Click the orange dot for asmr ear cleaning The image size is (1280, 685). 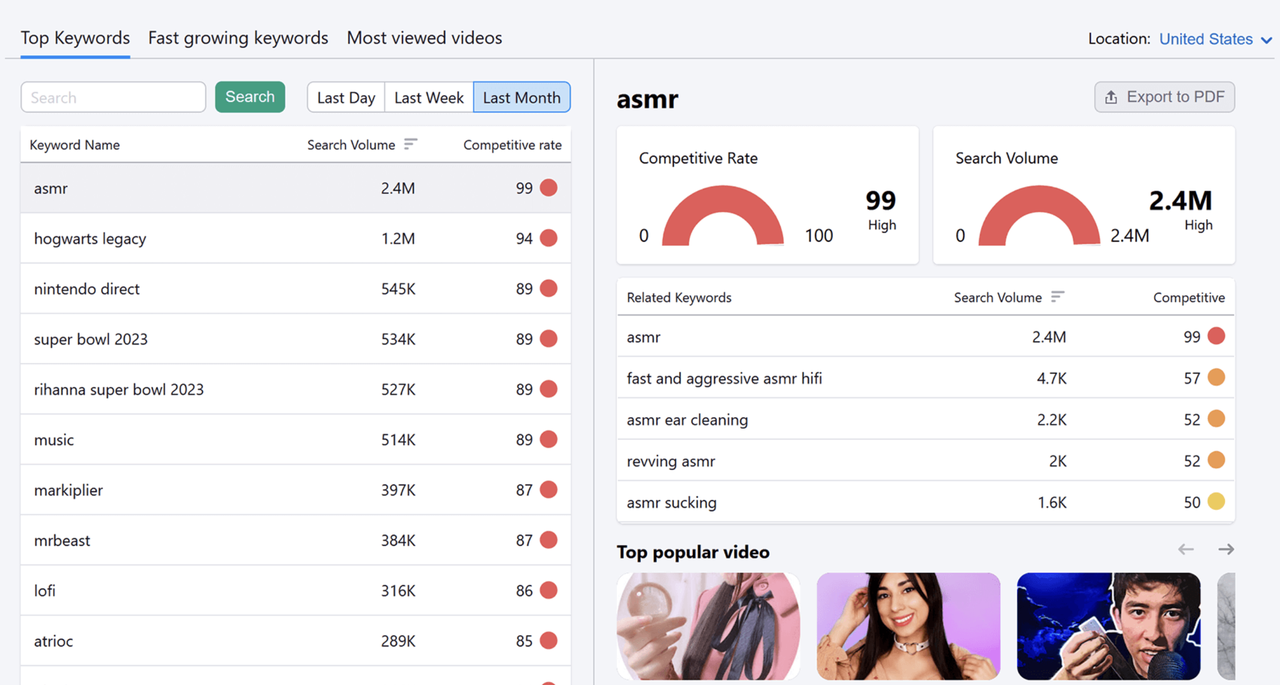coord(1216,419)
